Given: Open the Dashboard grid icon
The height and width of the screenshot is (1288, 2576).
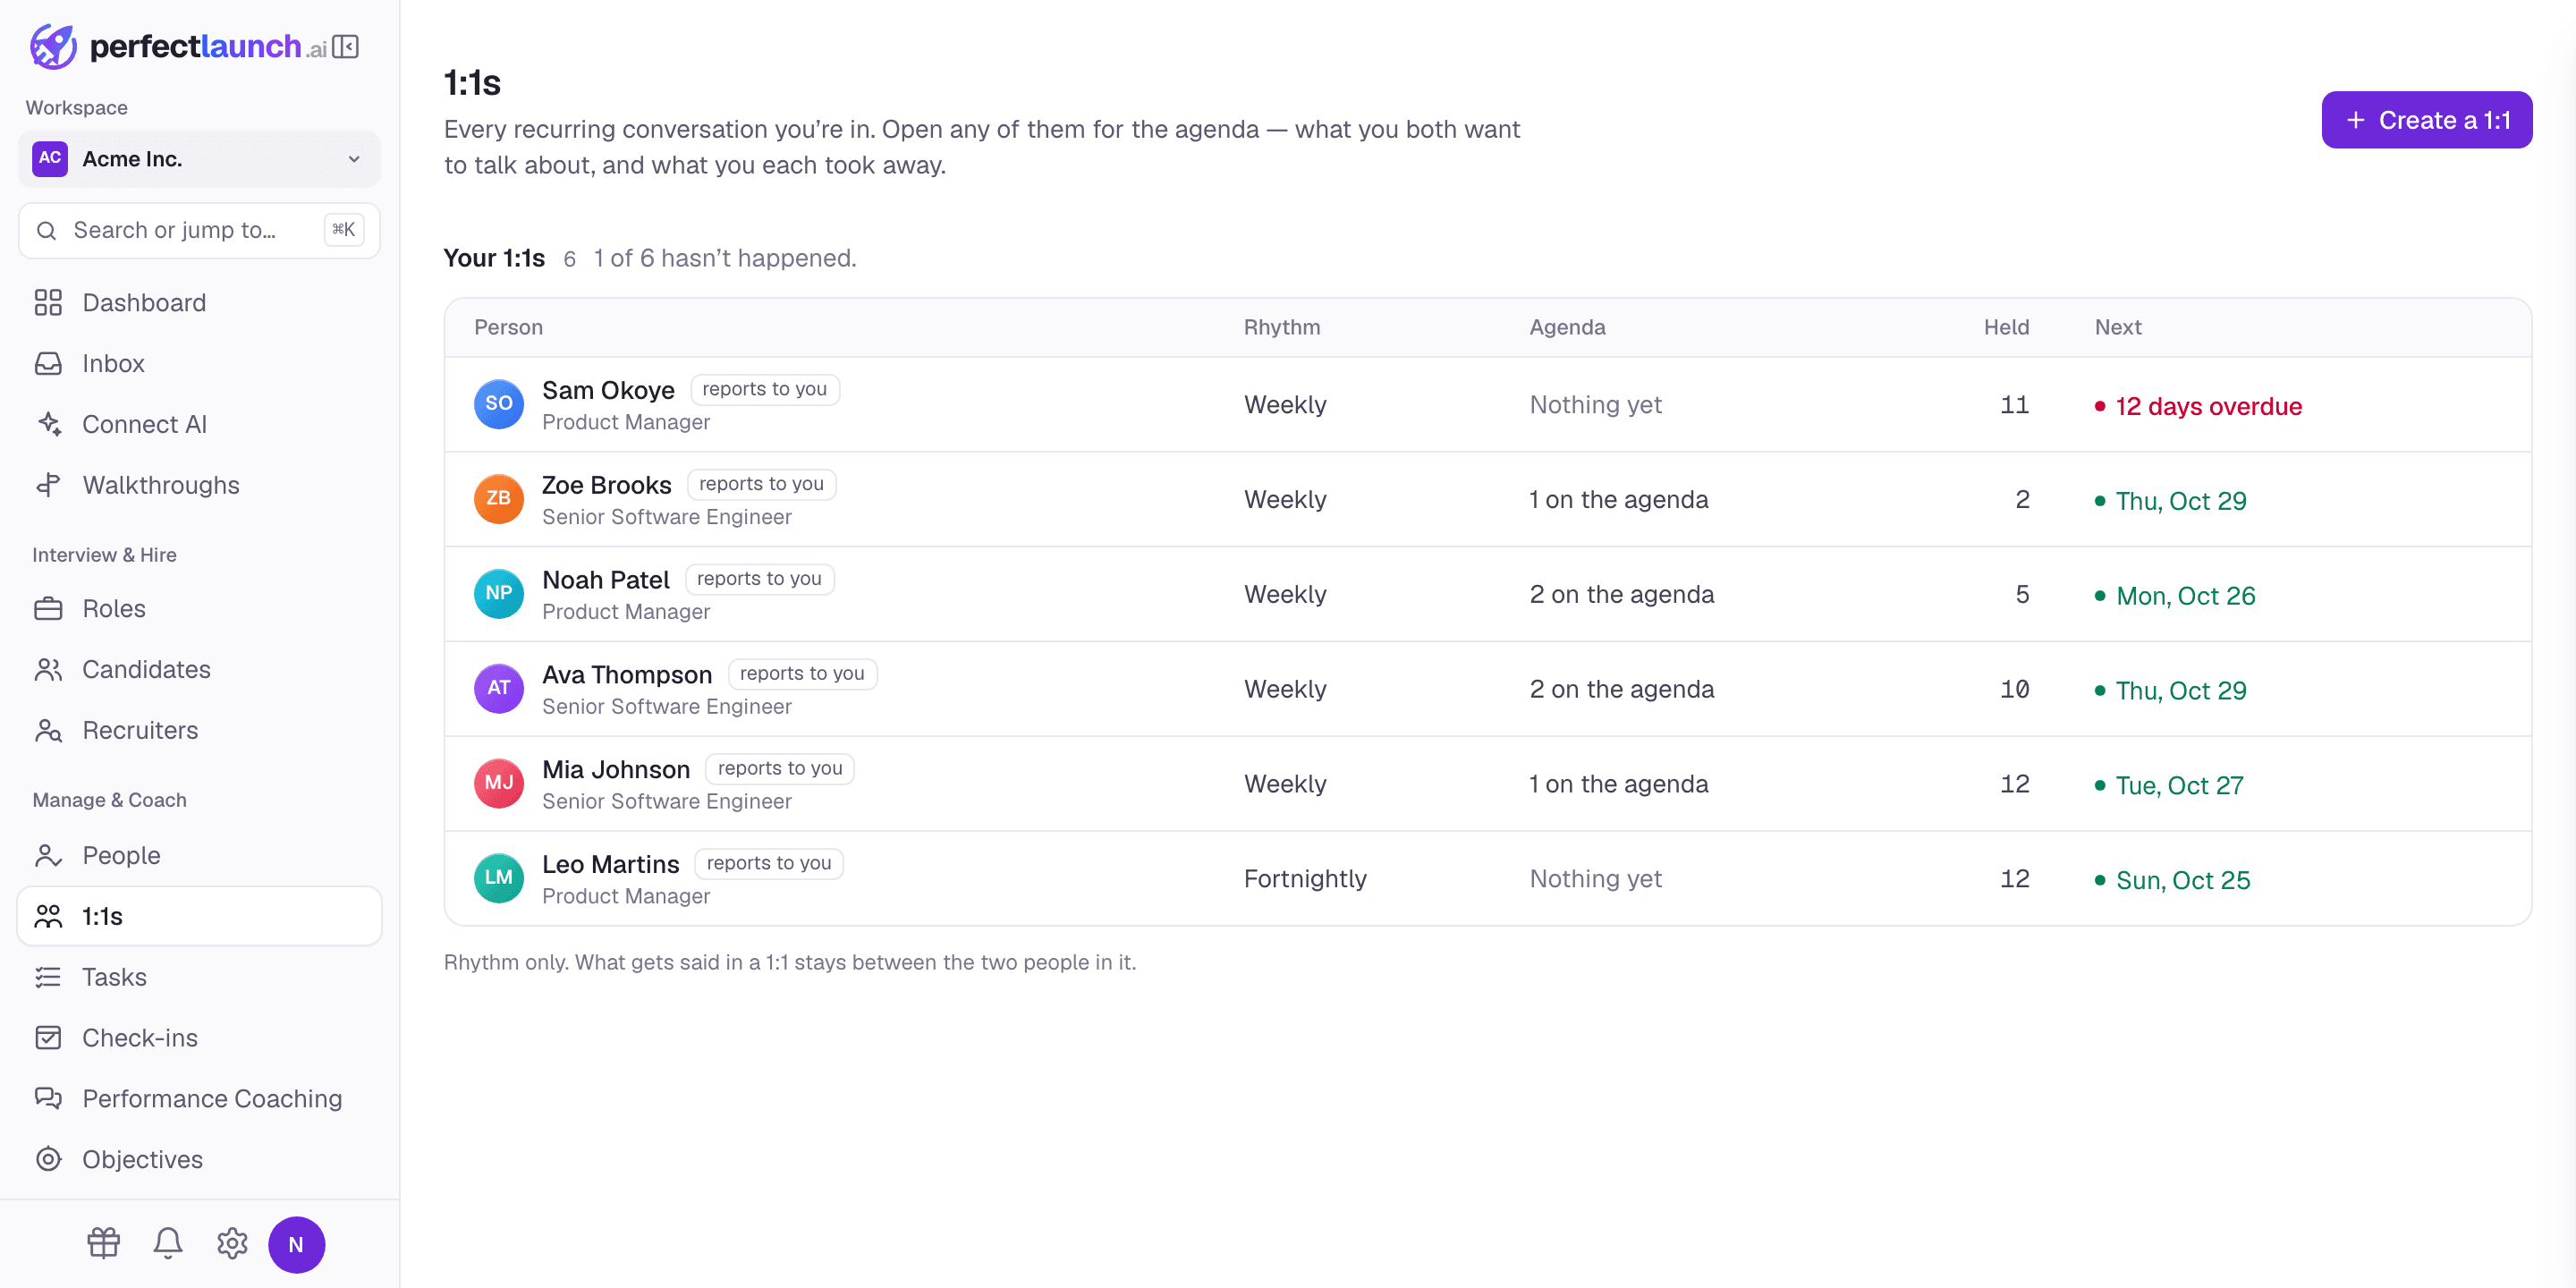Looking at the screenshot, I should pos(48,302).
